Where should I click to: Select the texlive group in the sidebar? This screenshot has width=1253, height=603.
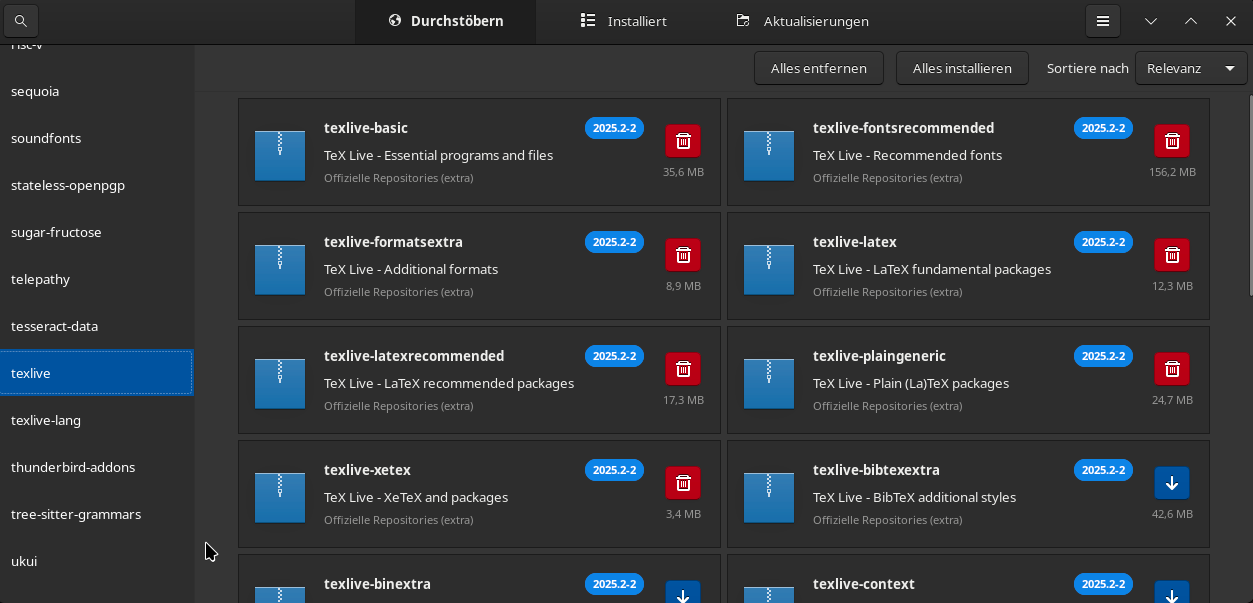coord(96,373)
